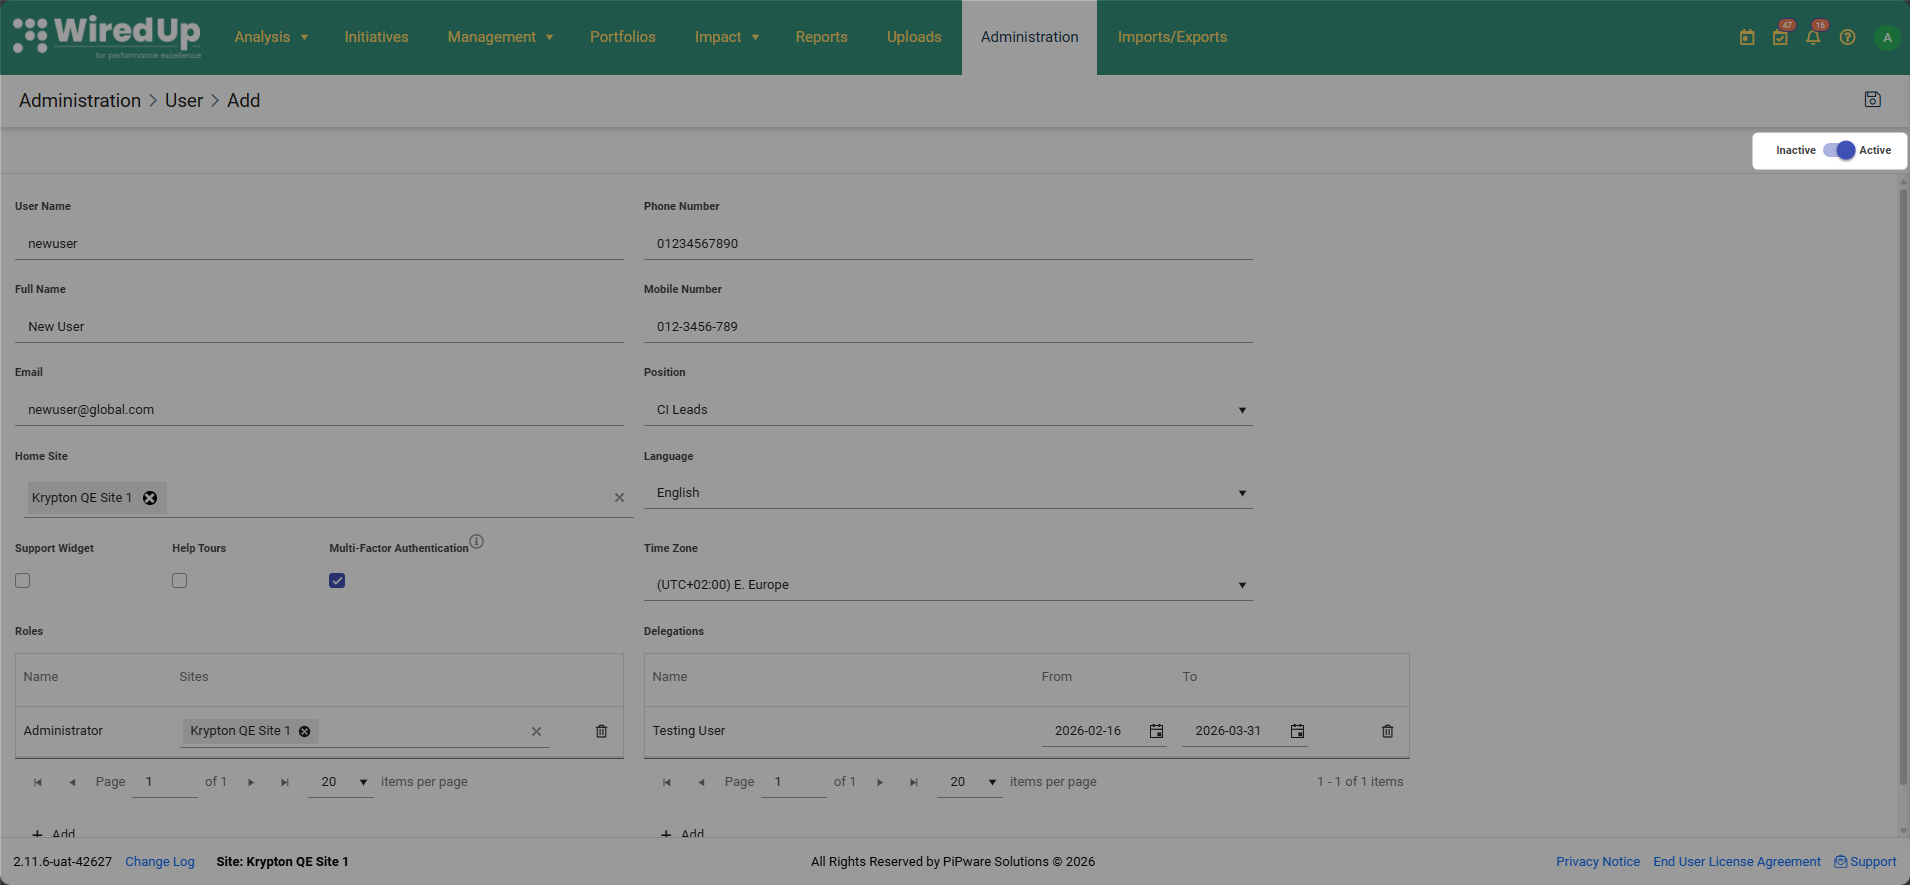Open the help question mark icon
The height and width of the screenshot is (885, 1910).
1847,37
